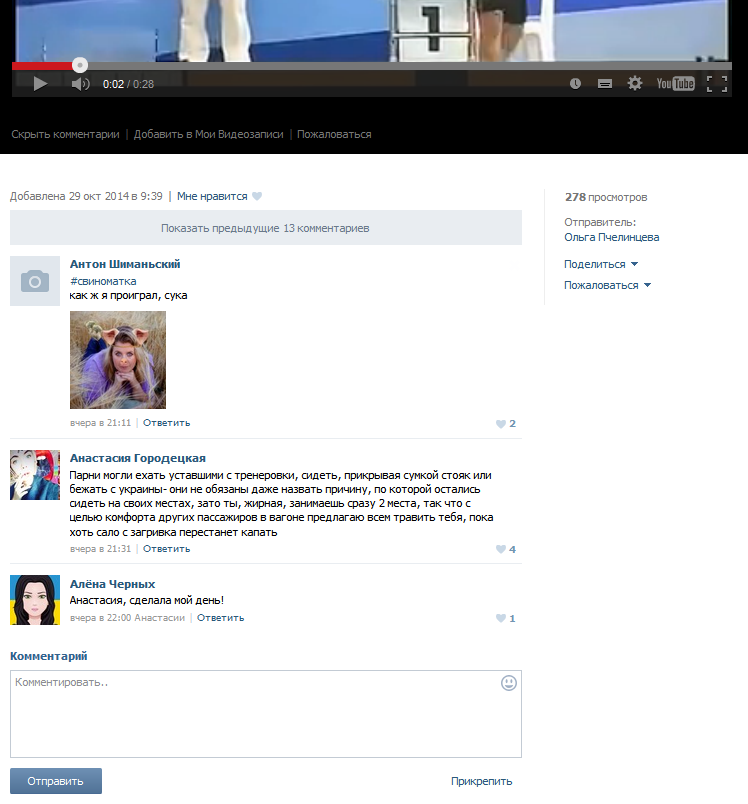Click the вчера в 21:31 timestamp
The width and height of the screenshot is (748, 804).
(x=100, y=549)
